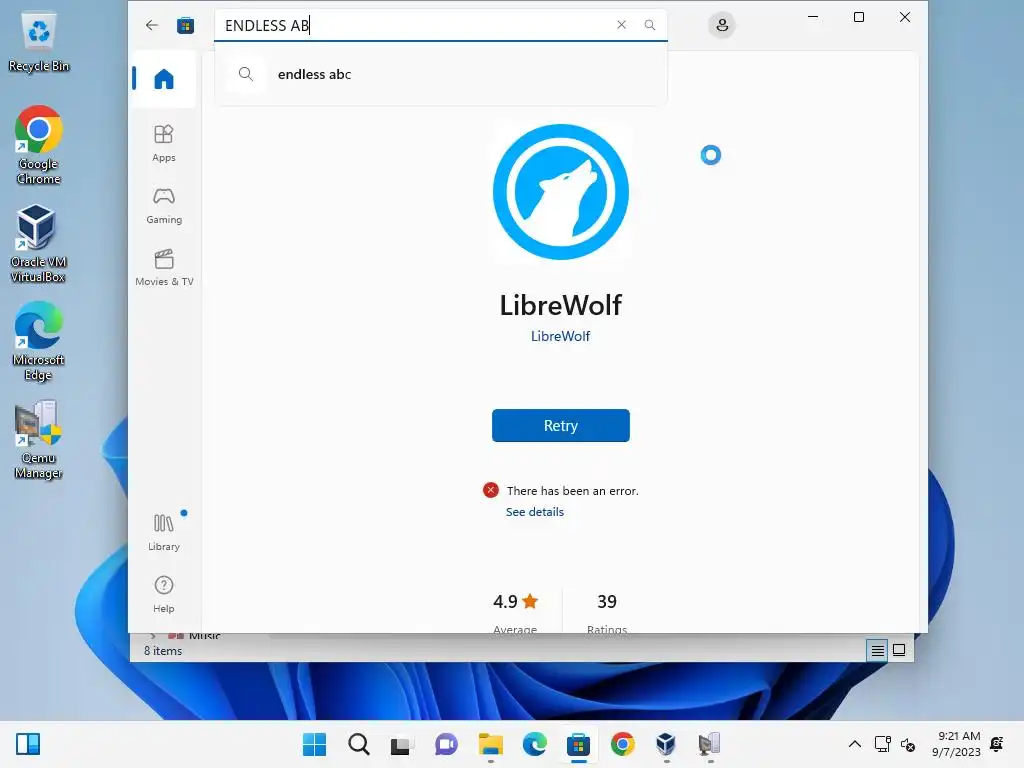Open the user account profile icon
This screenshot has width=1024, height=768.
pyautogui.click(x=722, y=25)
